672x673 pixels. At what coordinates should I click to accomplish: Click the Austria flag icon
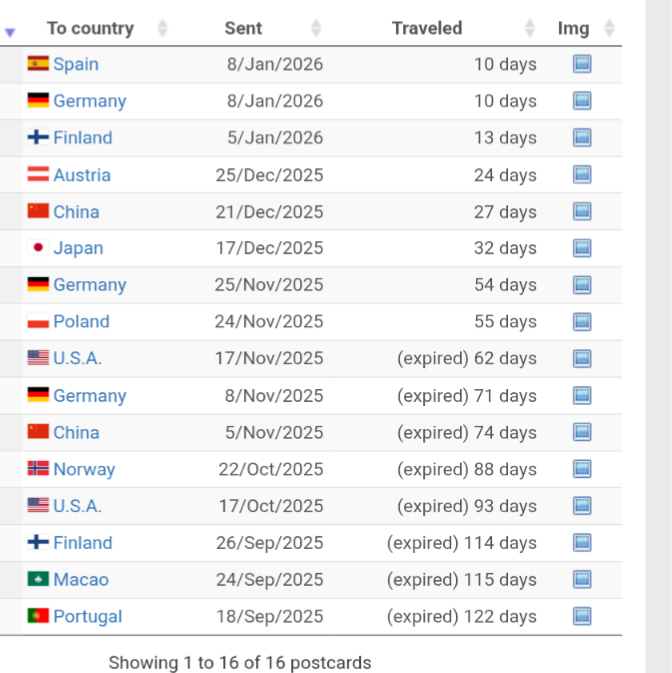[38, 175]
